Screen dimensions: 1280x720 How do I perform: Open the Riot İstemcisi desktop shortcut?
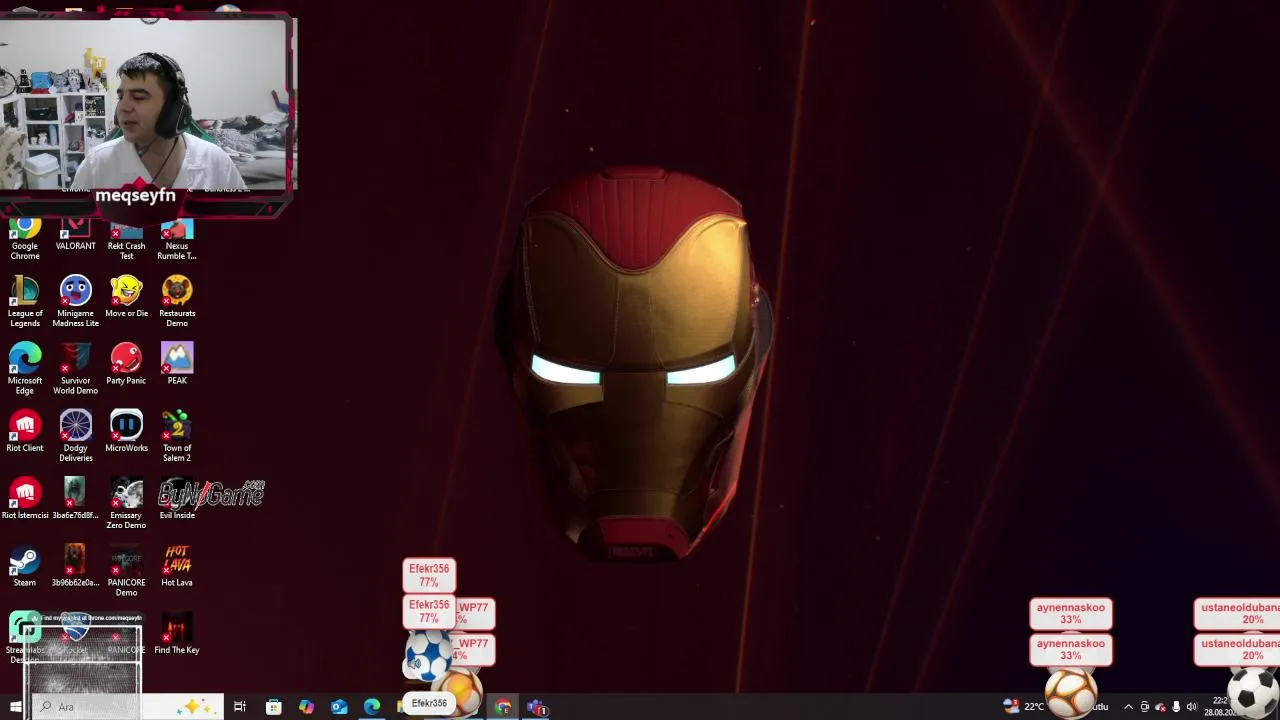(25, 498)
